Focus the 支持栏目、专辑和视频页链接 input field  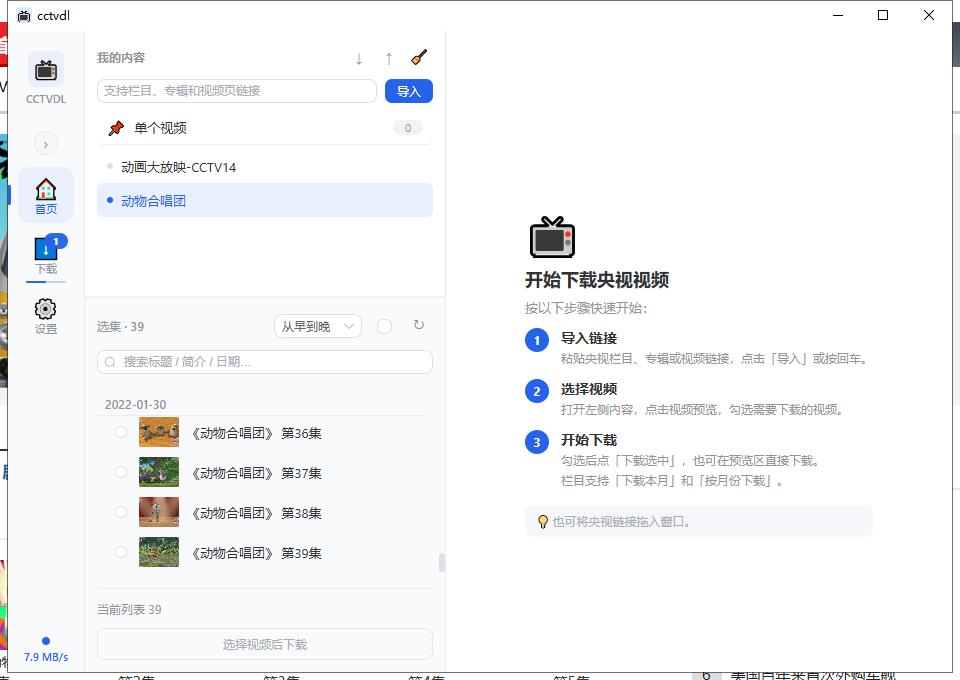click(x=237, y=91)
